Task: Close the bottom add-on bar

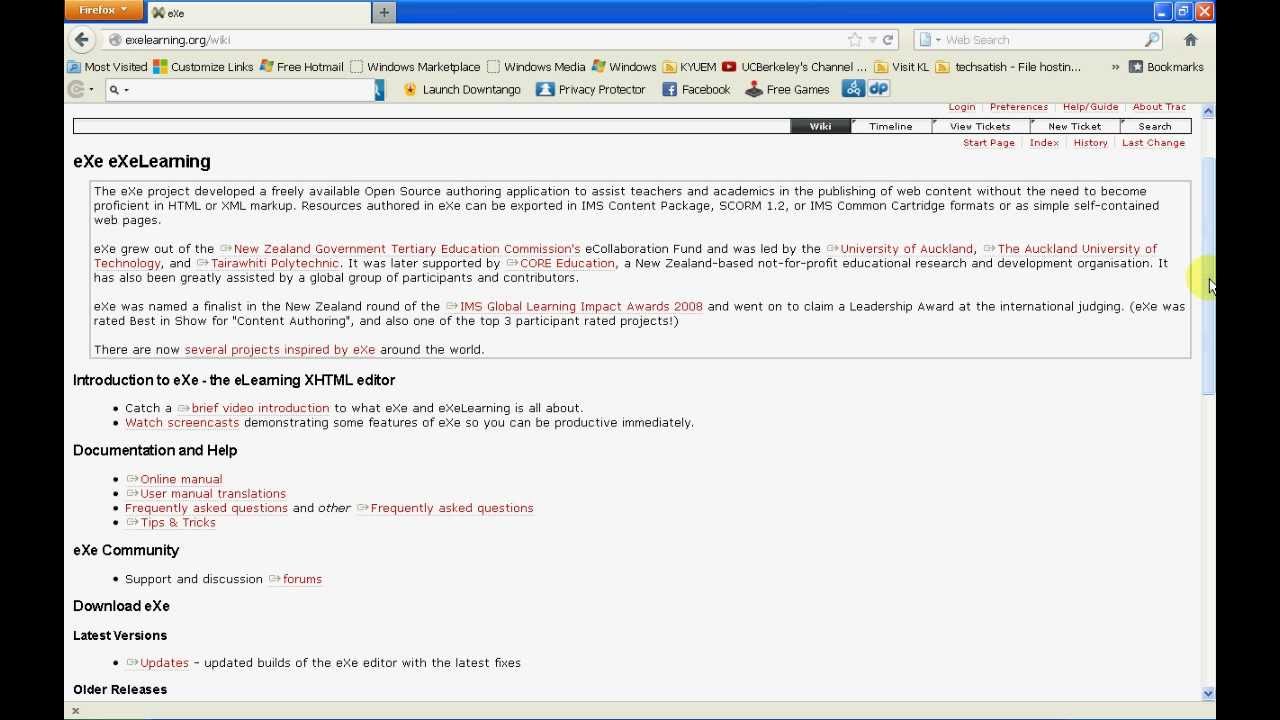Action: [x=75, y=711]
